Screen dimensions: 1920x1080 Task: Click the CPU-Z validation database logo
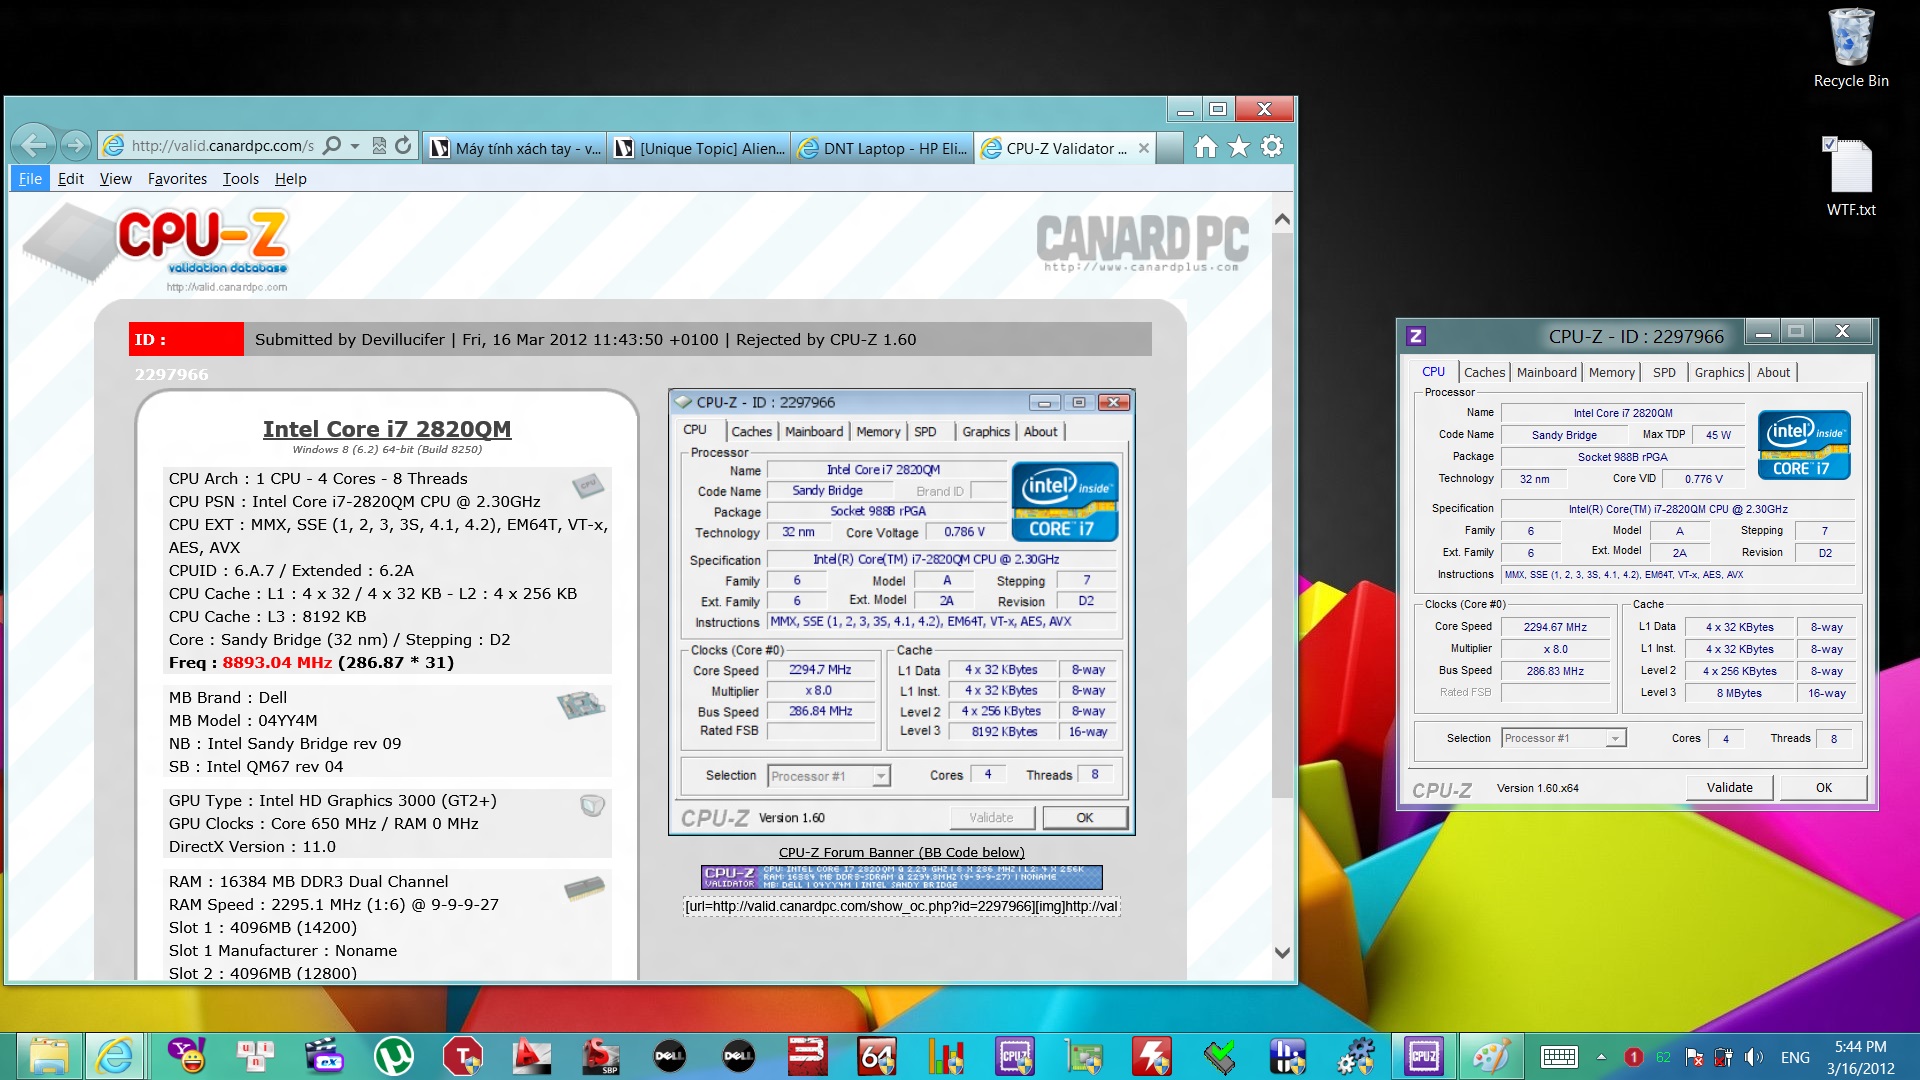tap(157, 247)
